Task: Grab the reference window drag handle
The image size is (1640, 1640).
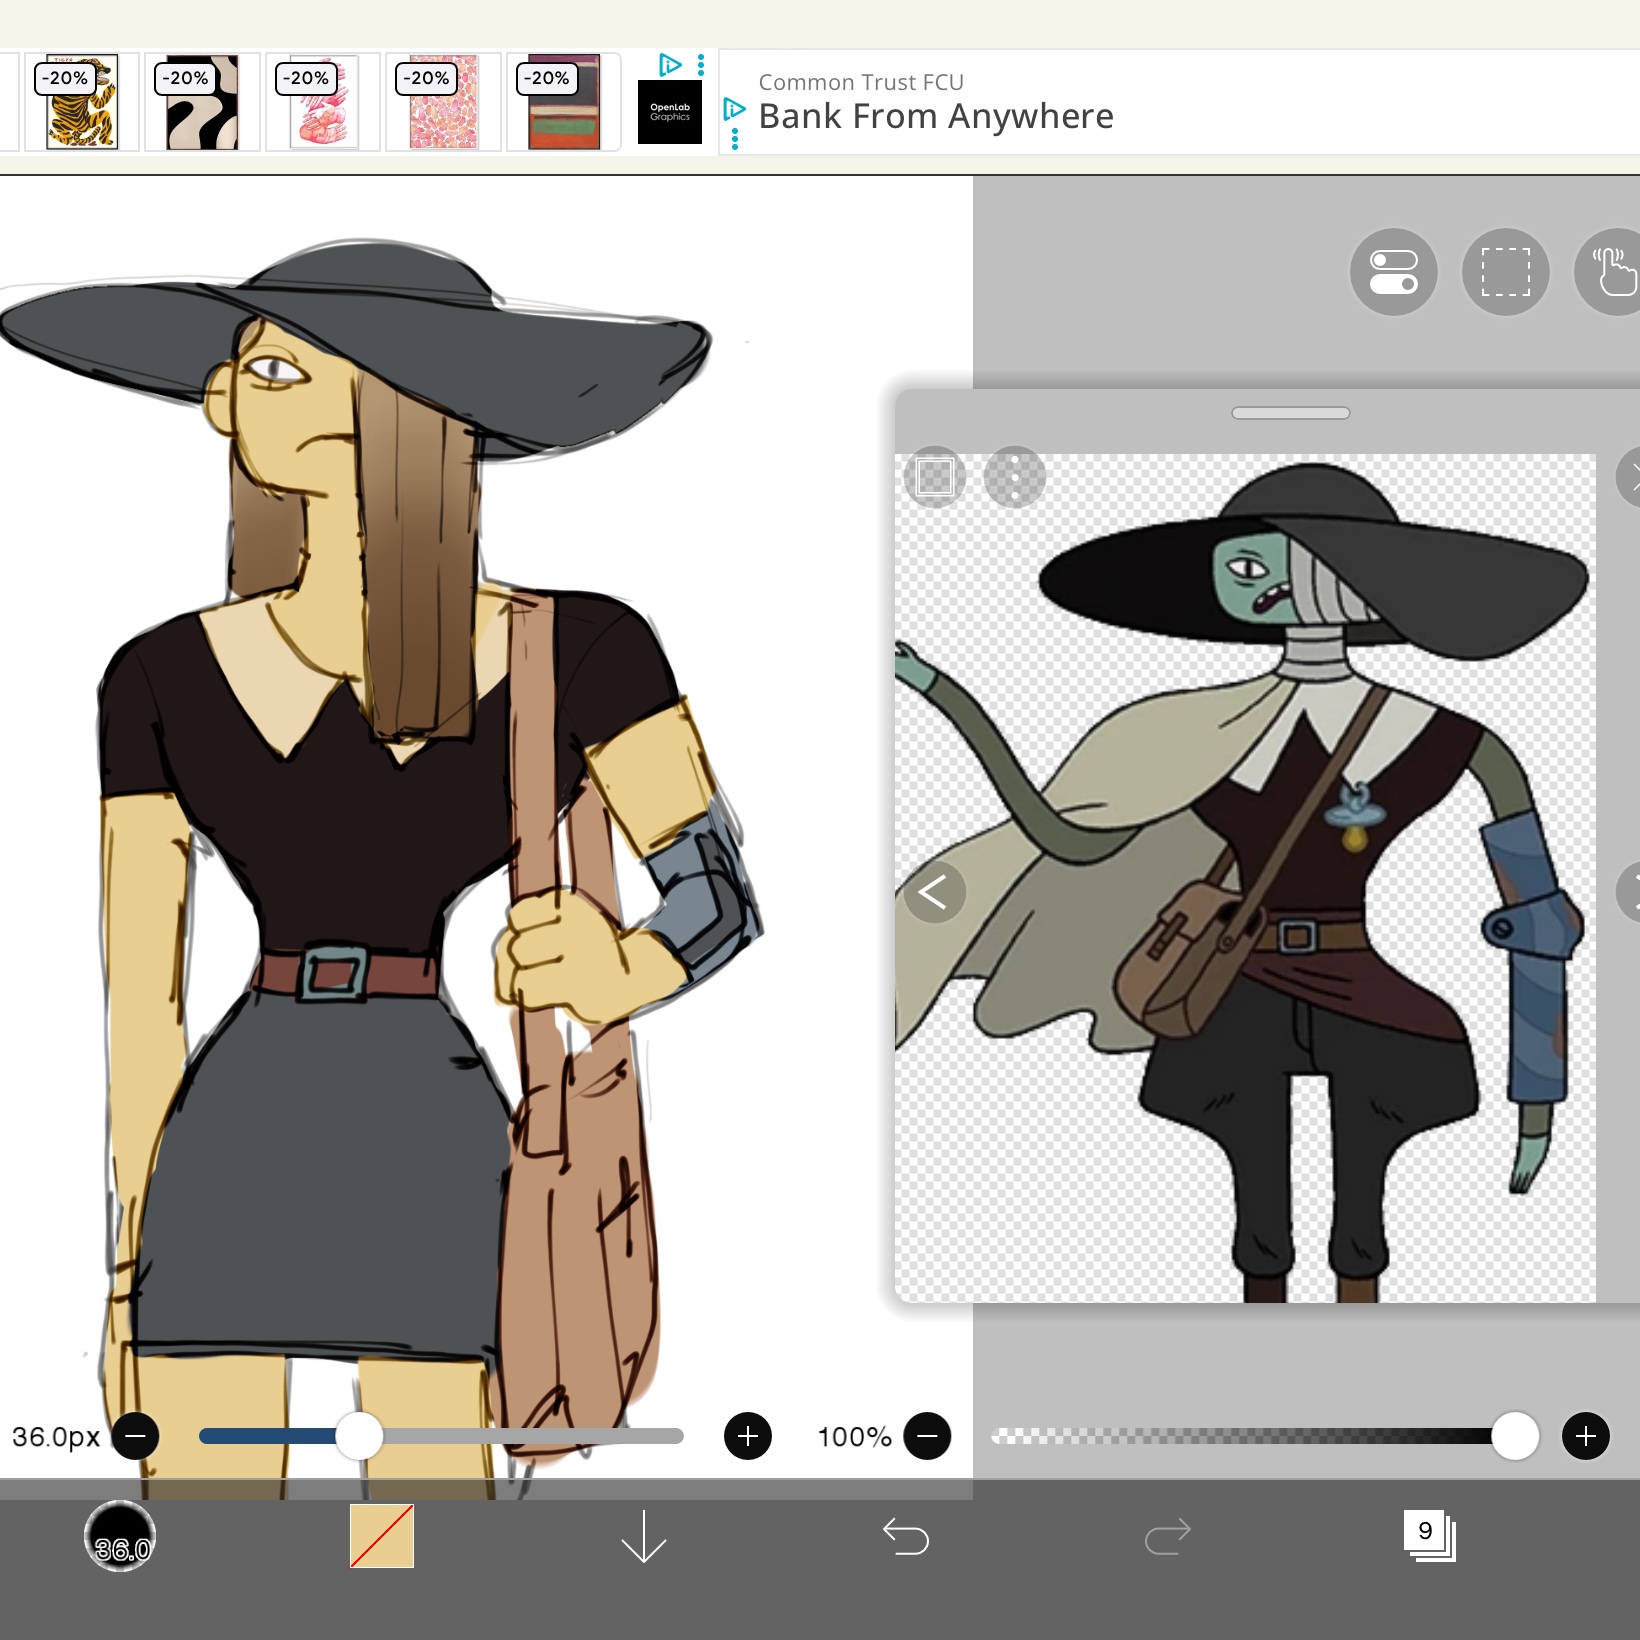Action: 1290,413
